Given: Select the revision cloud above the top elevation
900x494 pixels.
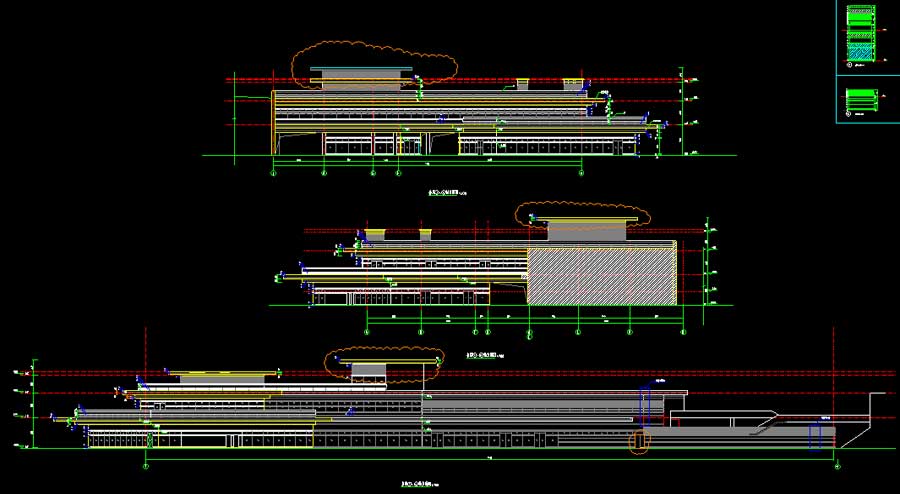Looking at the screenshot, I should coord(374,64).
